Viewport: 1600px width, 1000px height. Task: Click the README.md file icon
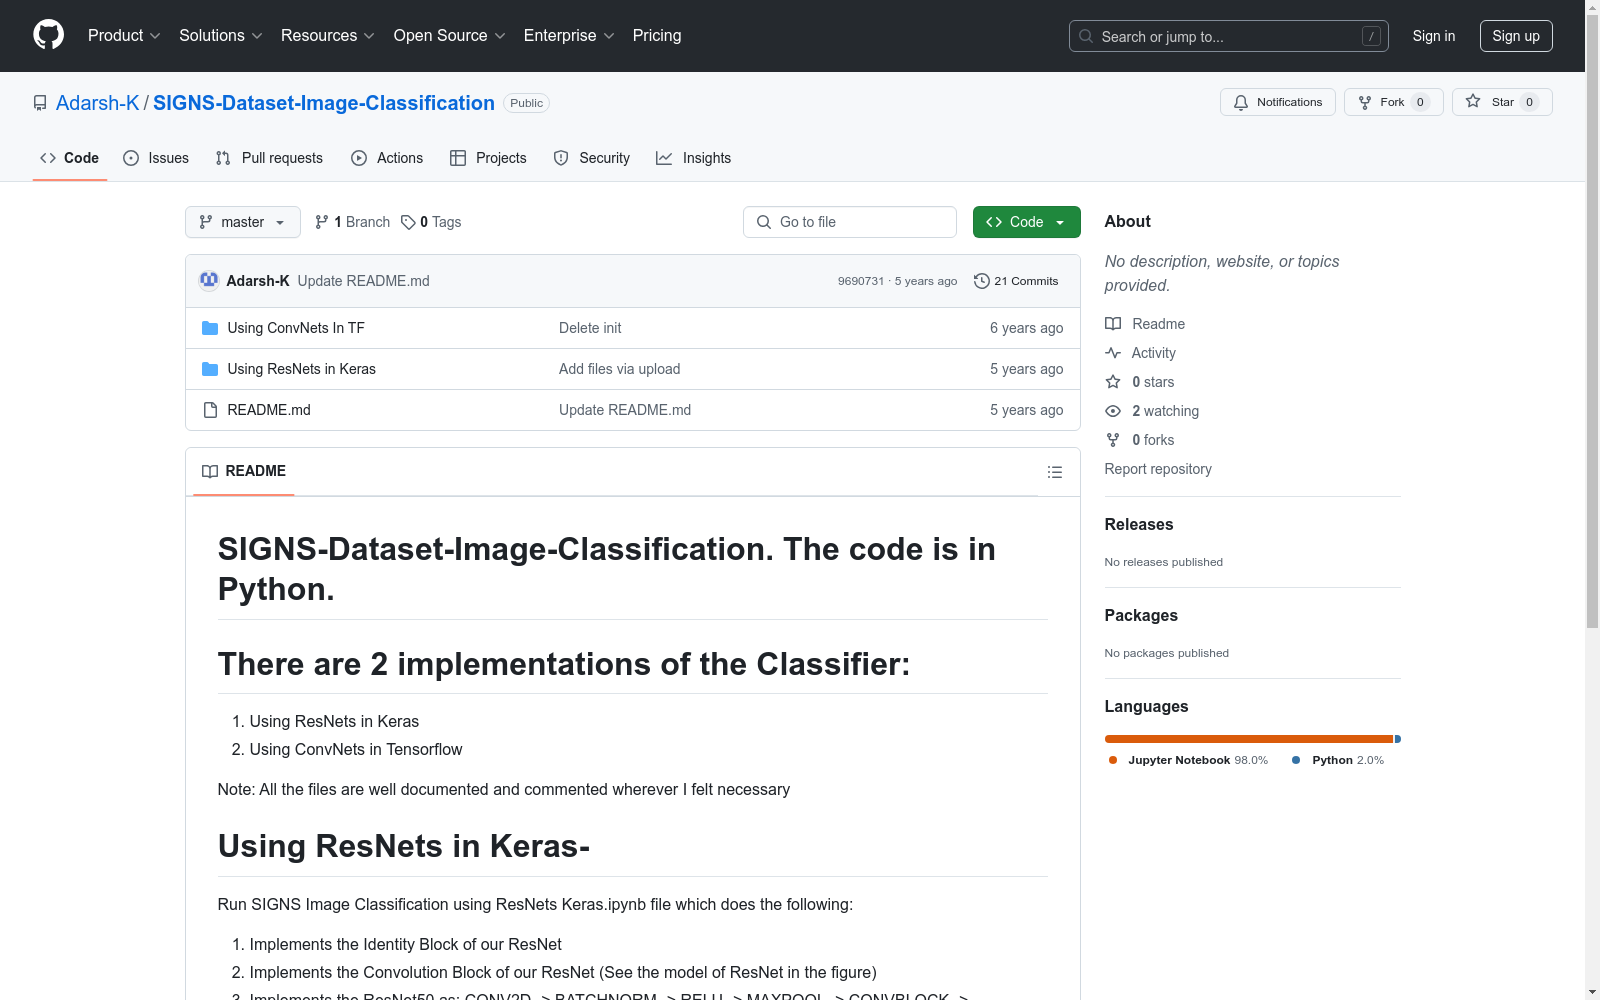(x=210, y=410)
